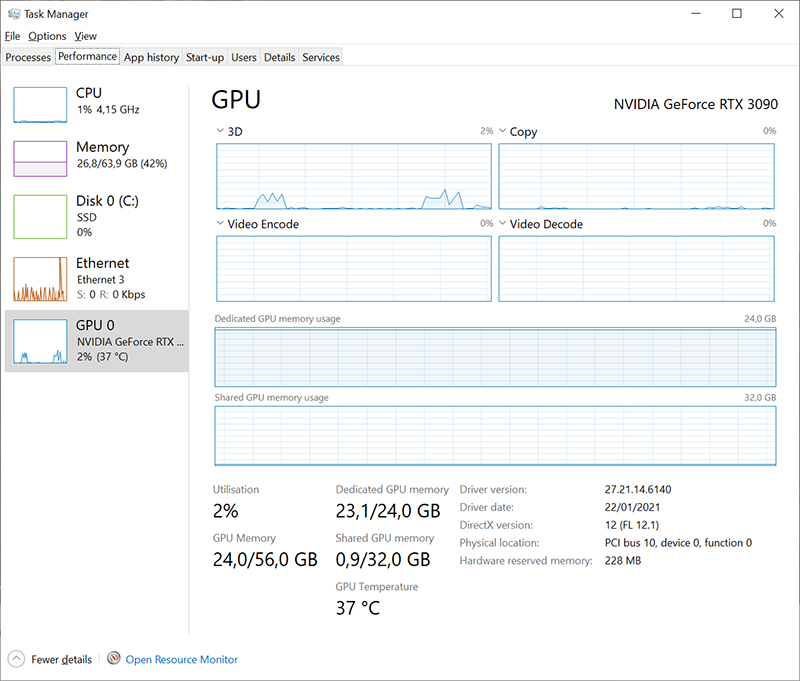Click the 'S: 0 R: 0 Kbps' network text
Viewport: 800px width, 681px height.
click(x=111, y=294)
